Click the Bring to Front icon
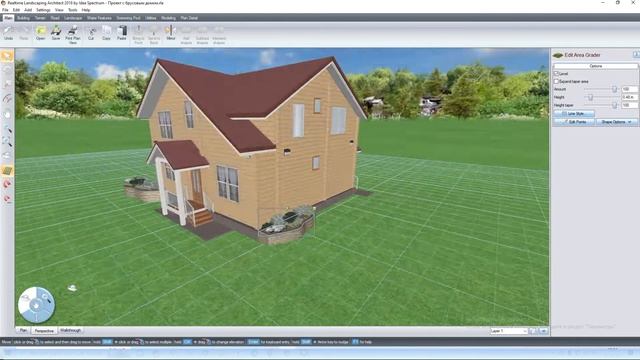The image size is (640, 360). click(138, 34)
